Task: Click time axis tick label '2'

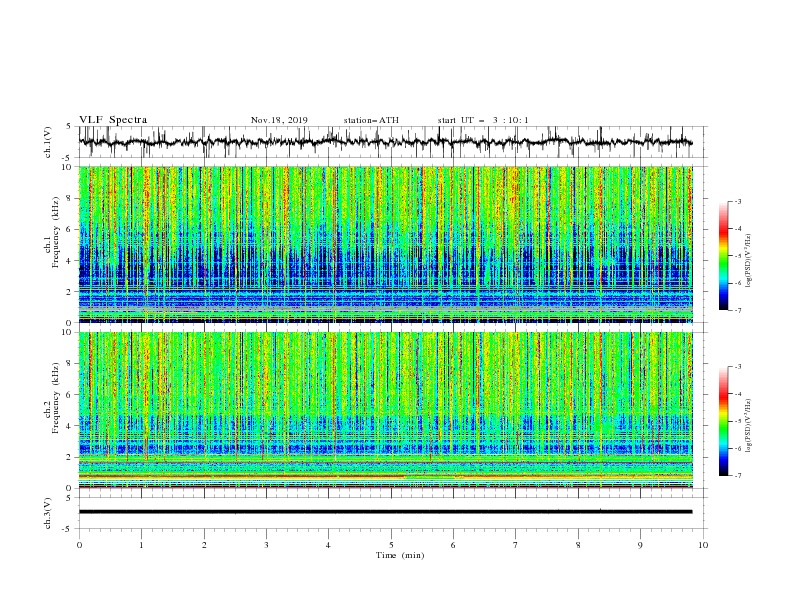Action: (204, 545)
